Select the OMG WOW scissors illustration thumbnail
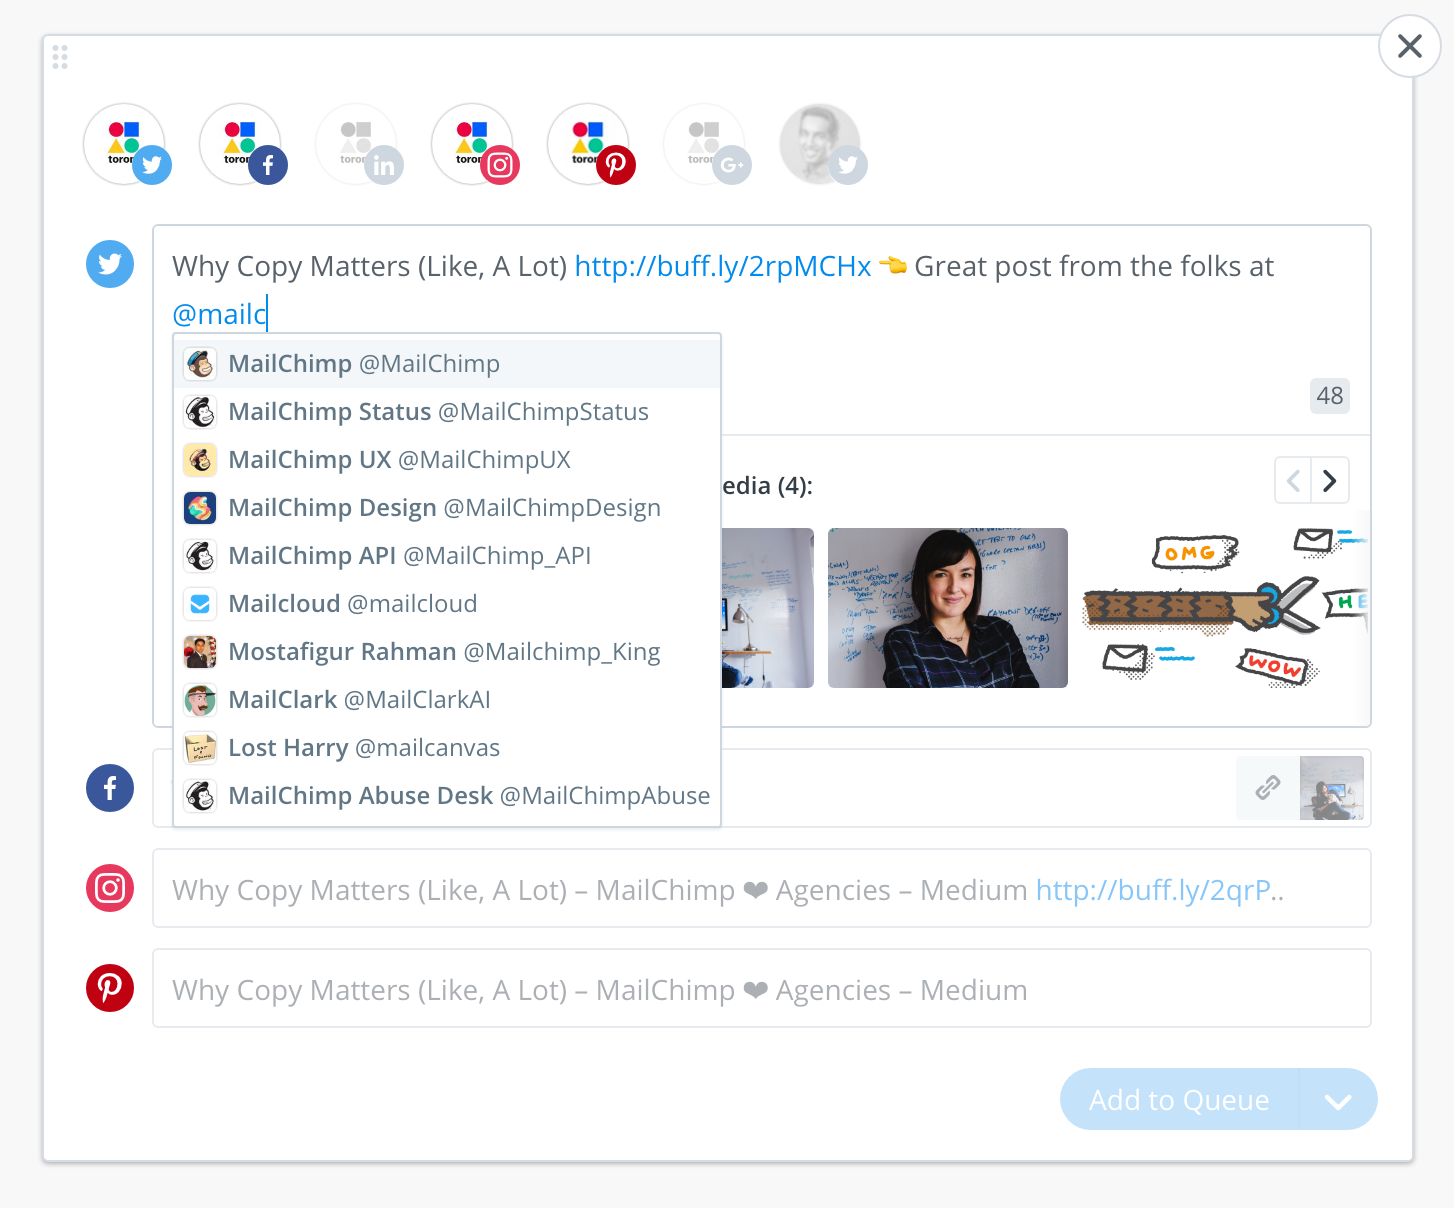The width and height of the screenshot is (1454, 1208). click(x=1225, y=608)
